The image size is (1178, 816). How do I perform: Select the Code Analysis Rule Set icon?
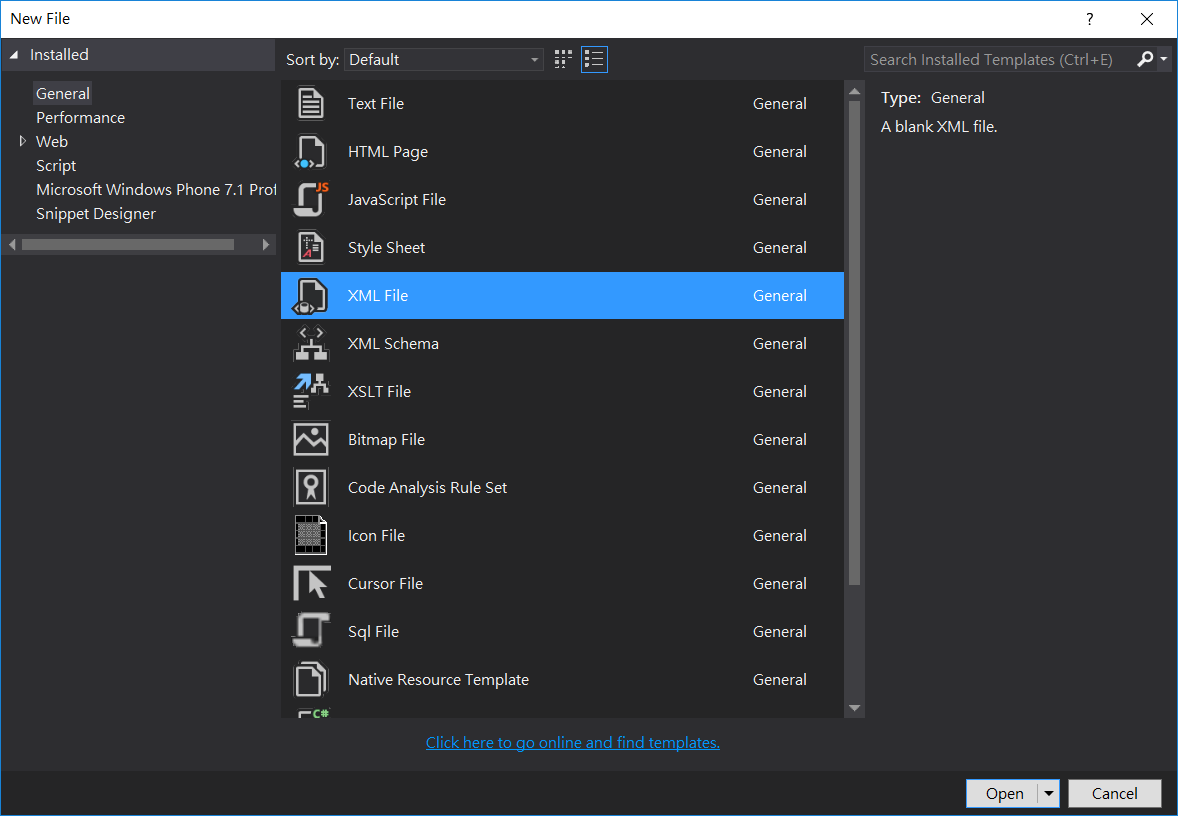310,488
